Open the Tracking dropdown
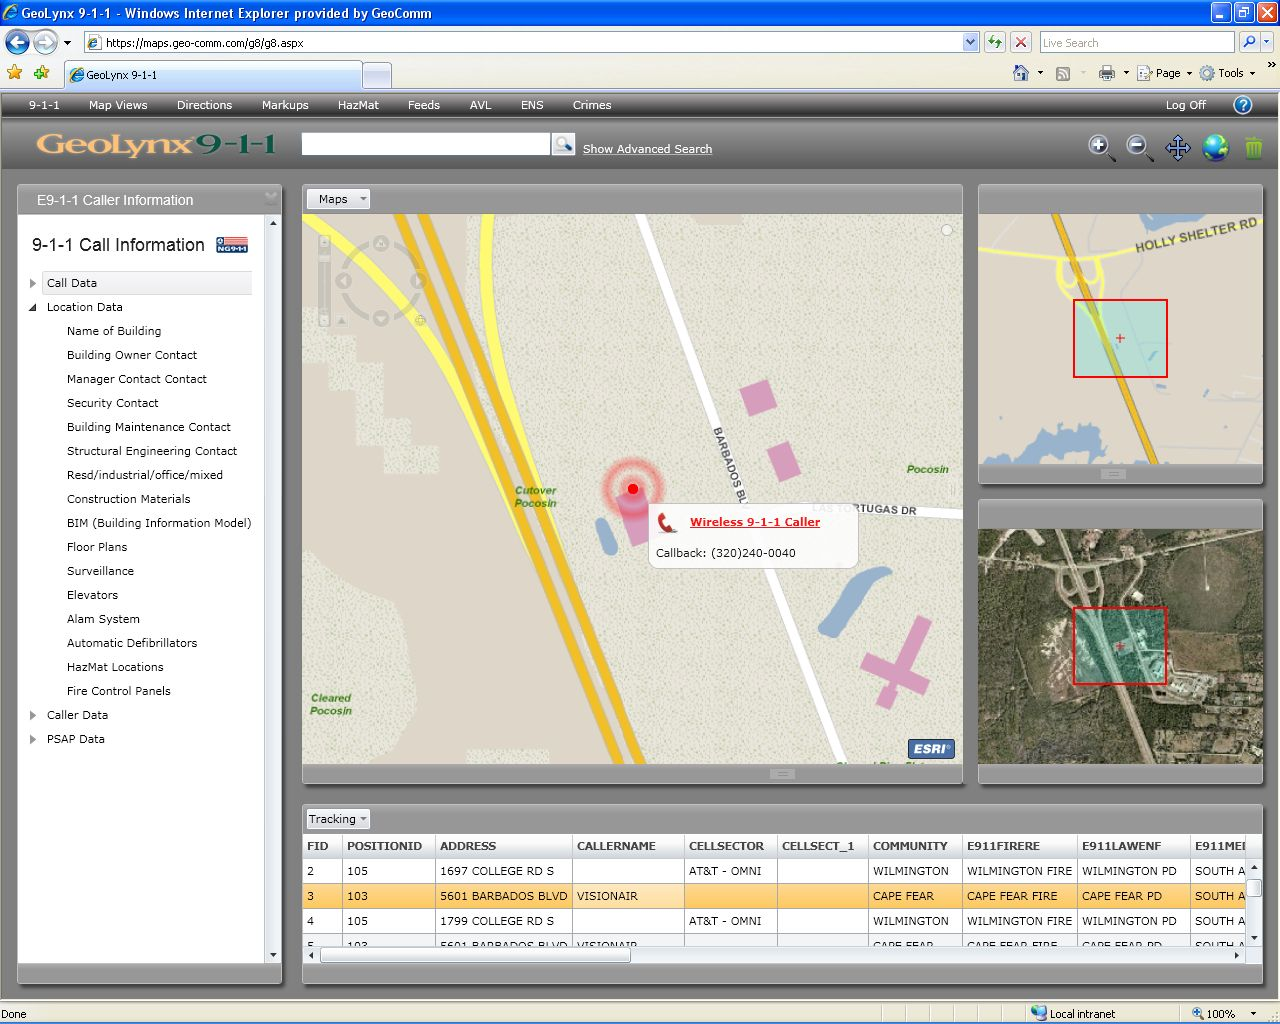This screenshot has width=1280, height=1024. 338,819
